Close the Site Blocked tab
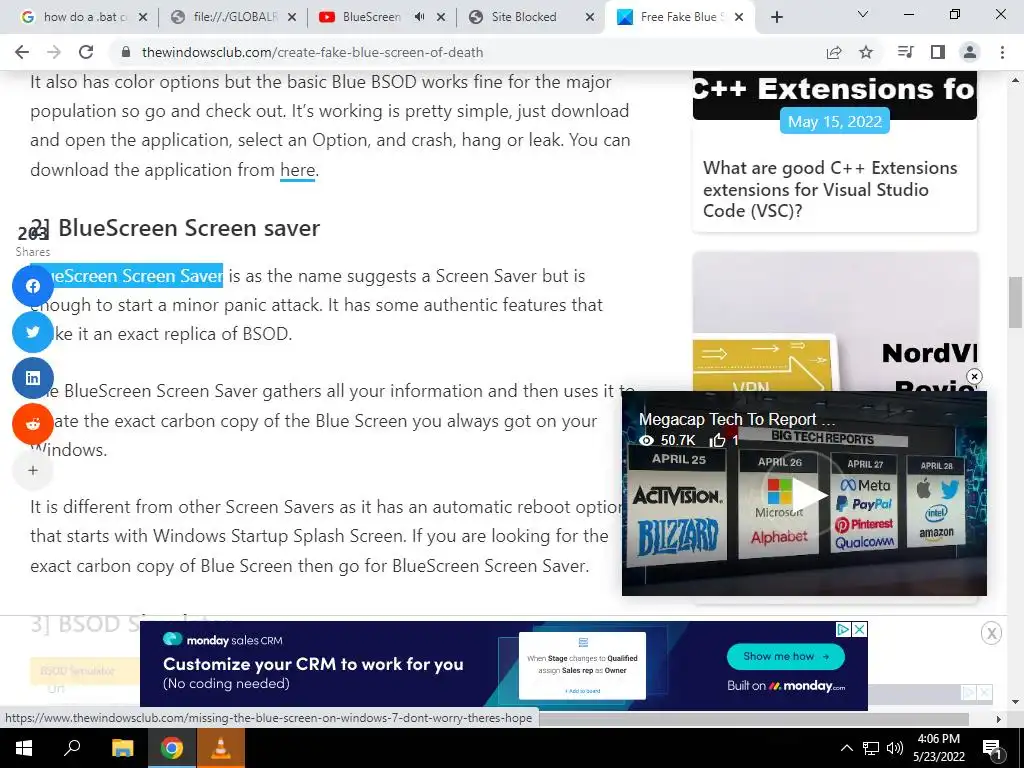This screenshot has height=768, width=1024. (590, 17)
